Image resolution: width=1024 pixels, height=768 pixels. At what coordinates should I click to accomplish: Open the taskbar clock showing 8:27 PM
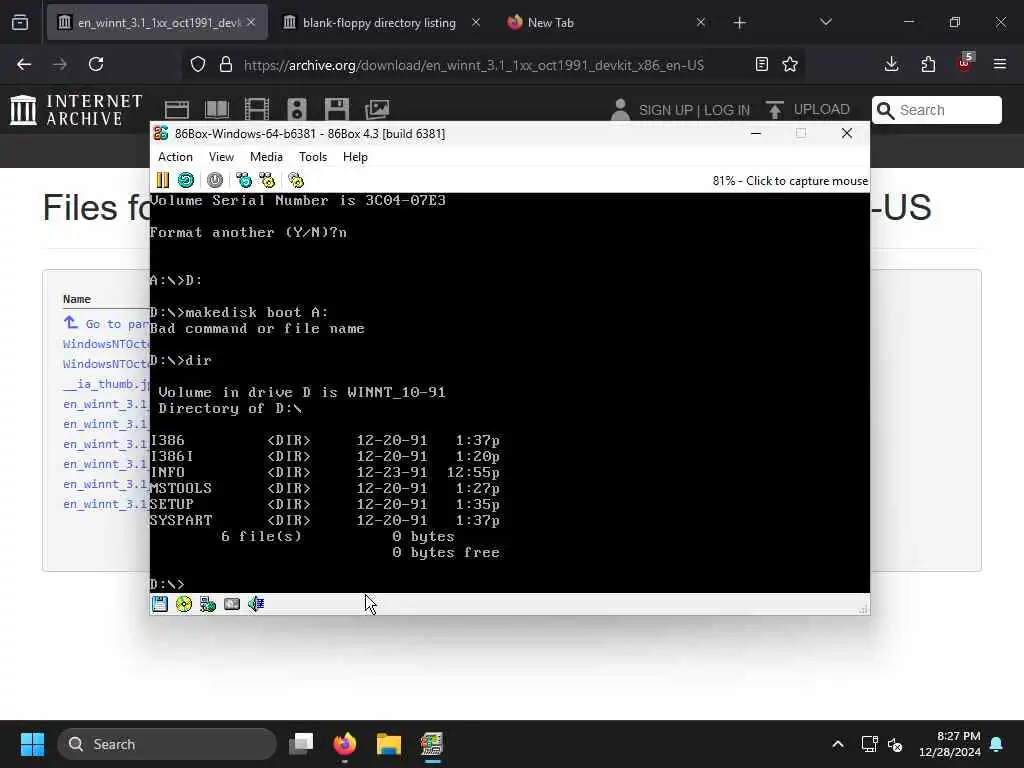[950, 744]
